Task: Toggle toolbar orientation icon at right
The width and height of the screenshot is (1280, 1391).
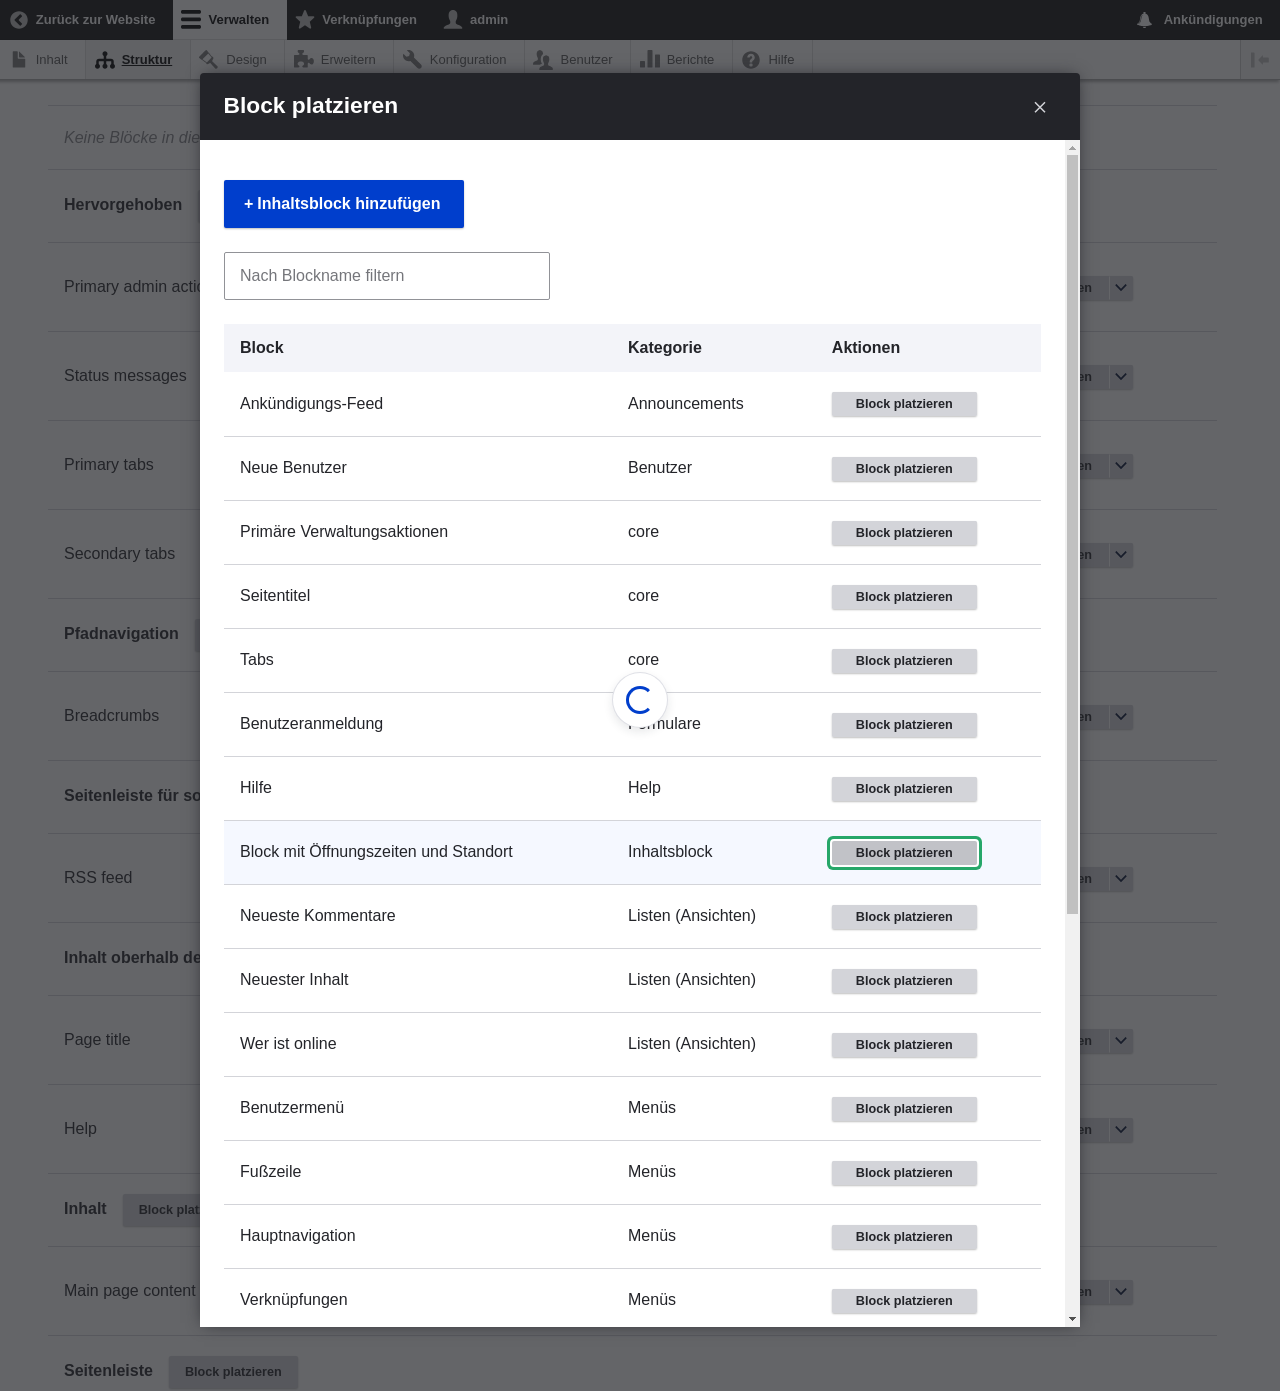Action: (x=1260, y=60)
